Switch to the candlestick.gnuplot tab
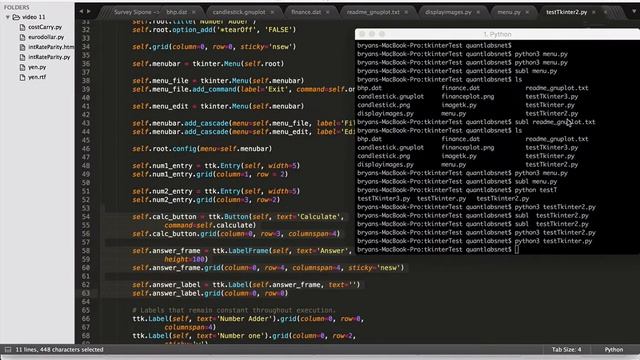The image size is (640, 360). pyautogui.click(x=239, y=12)
